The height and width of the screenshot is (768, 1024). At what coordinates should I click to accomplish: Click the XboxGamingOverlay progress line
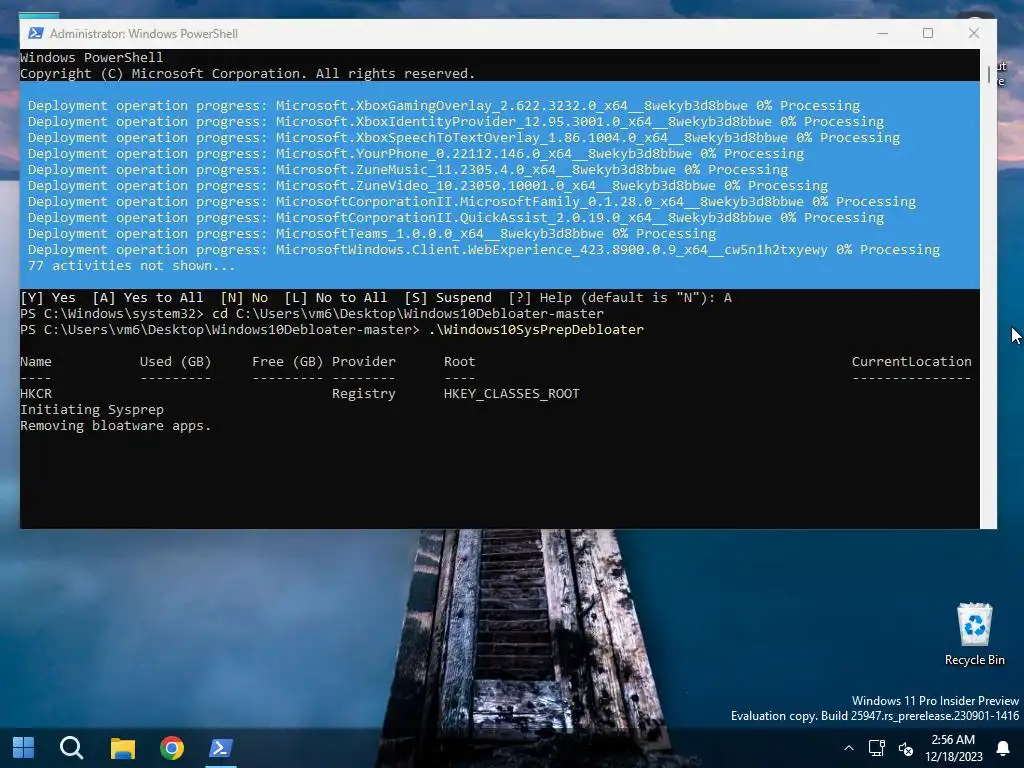tap(443, 106)
